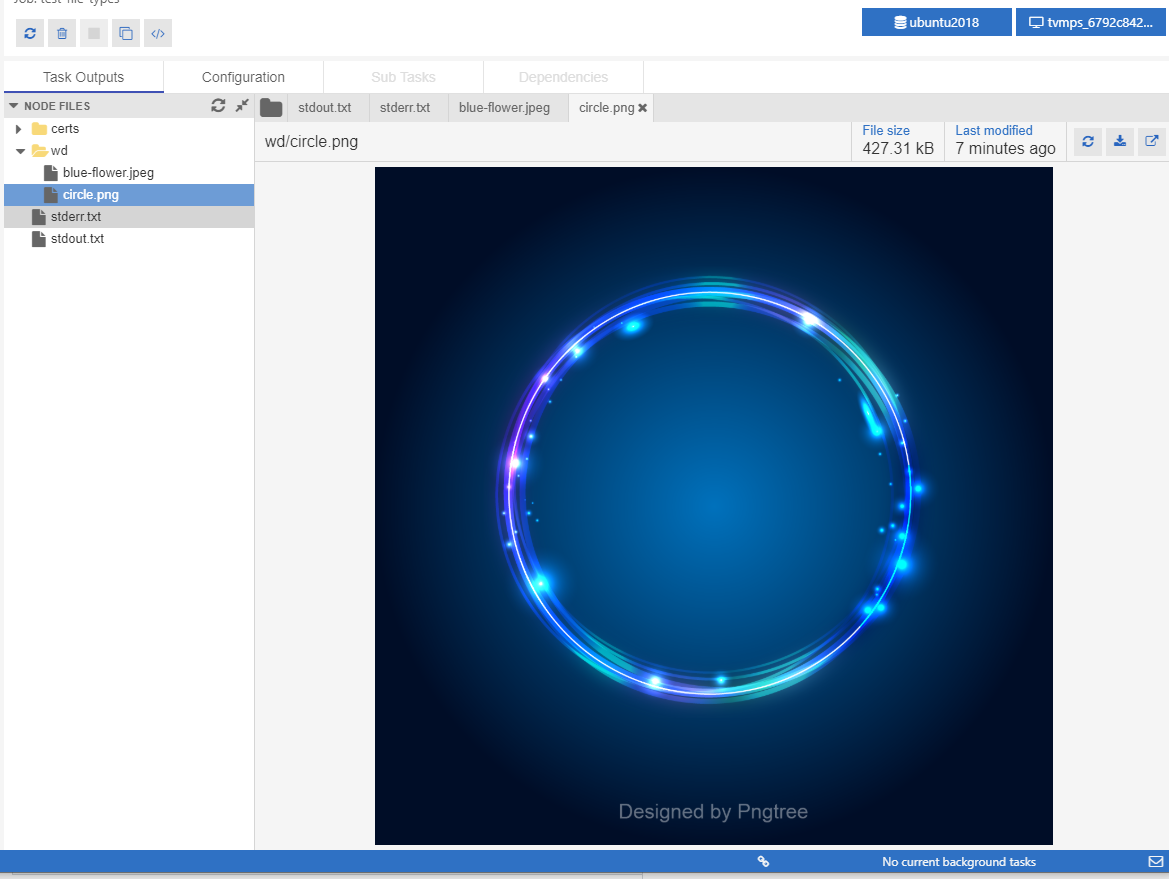Select the circle.png file tab
Image resolution: width=1169 pixels, height=879 pixels.
coord(606,107)
